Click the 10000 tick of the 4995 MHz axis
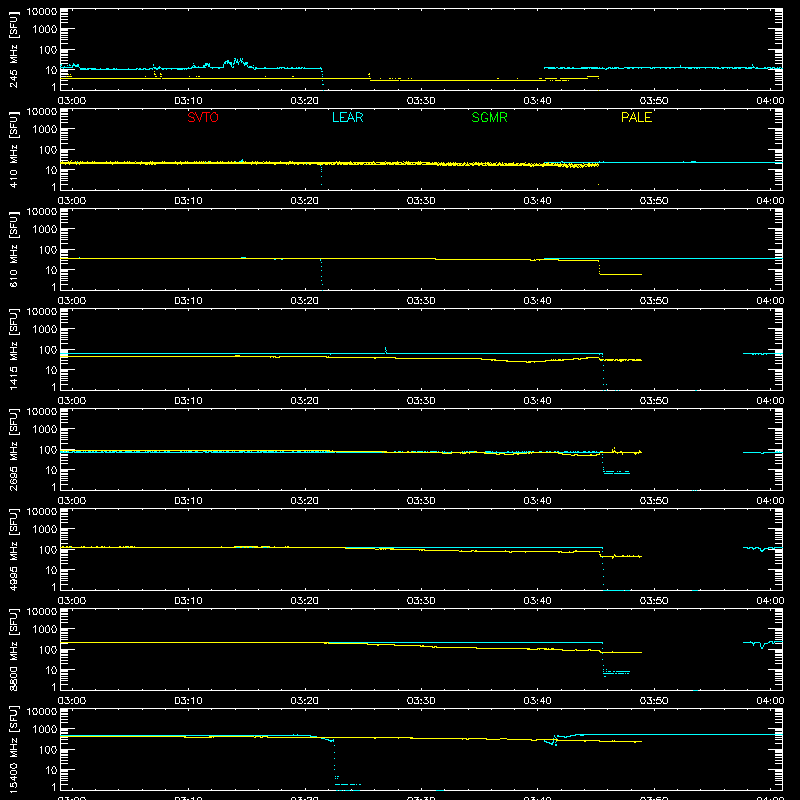Viewport: 800px width, 800px height. coord(42,512)
